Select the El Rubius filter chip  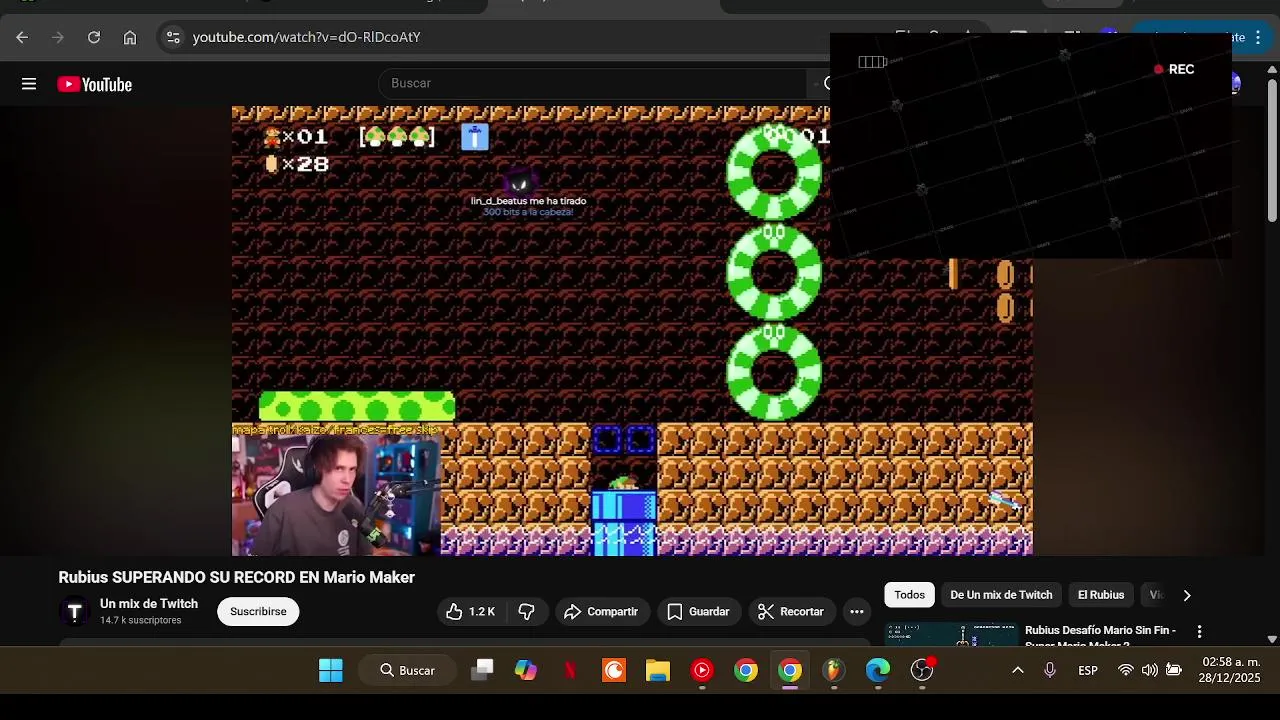[x=1101, y=595]
